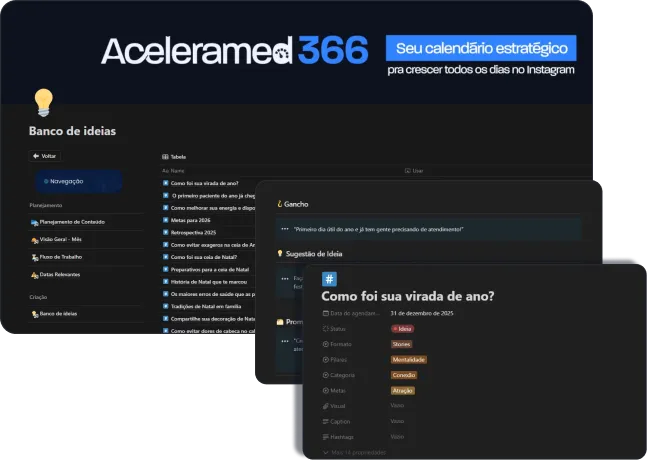Open the Navegação blue block
Image resolution: width=647 pixels, height=460 pixels.
(x=78, y=181)
